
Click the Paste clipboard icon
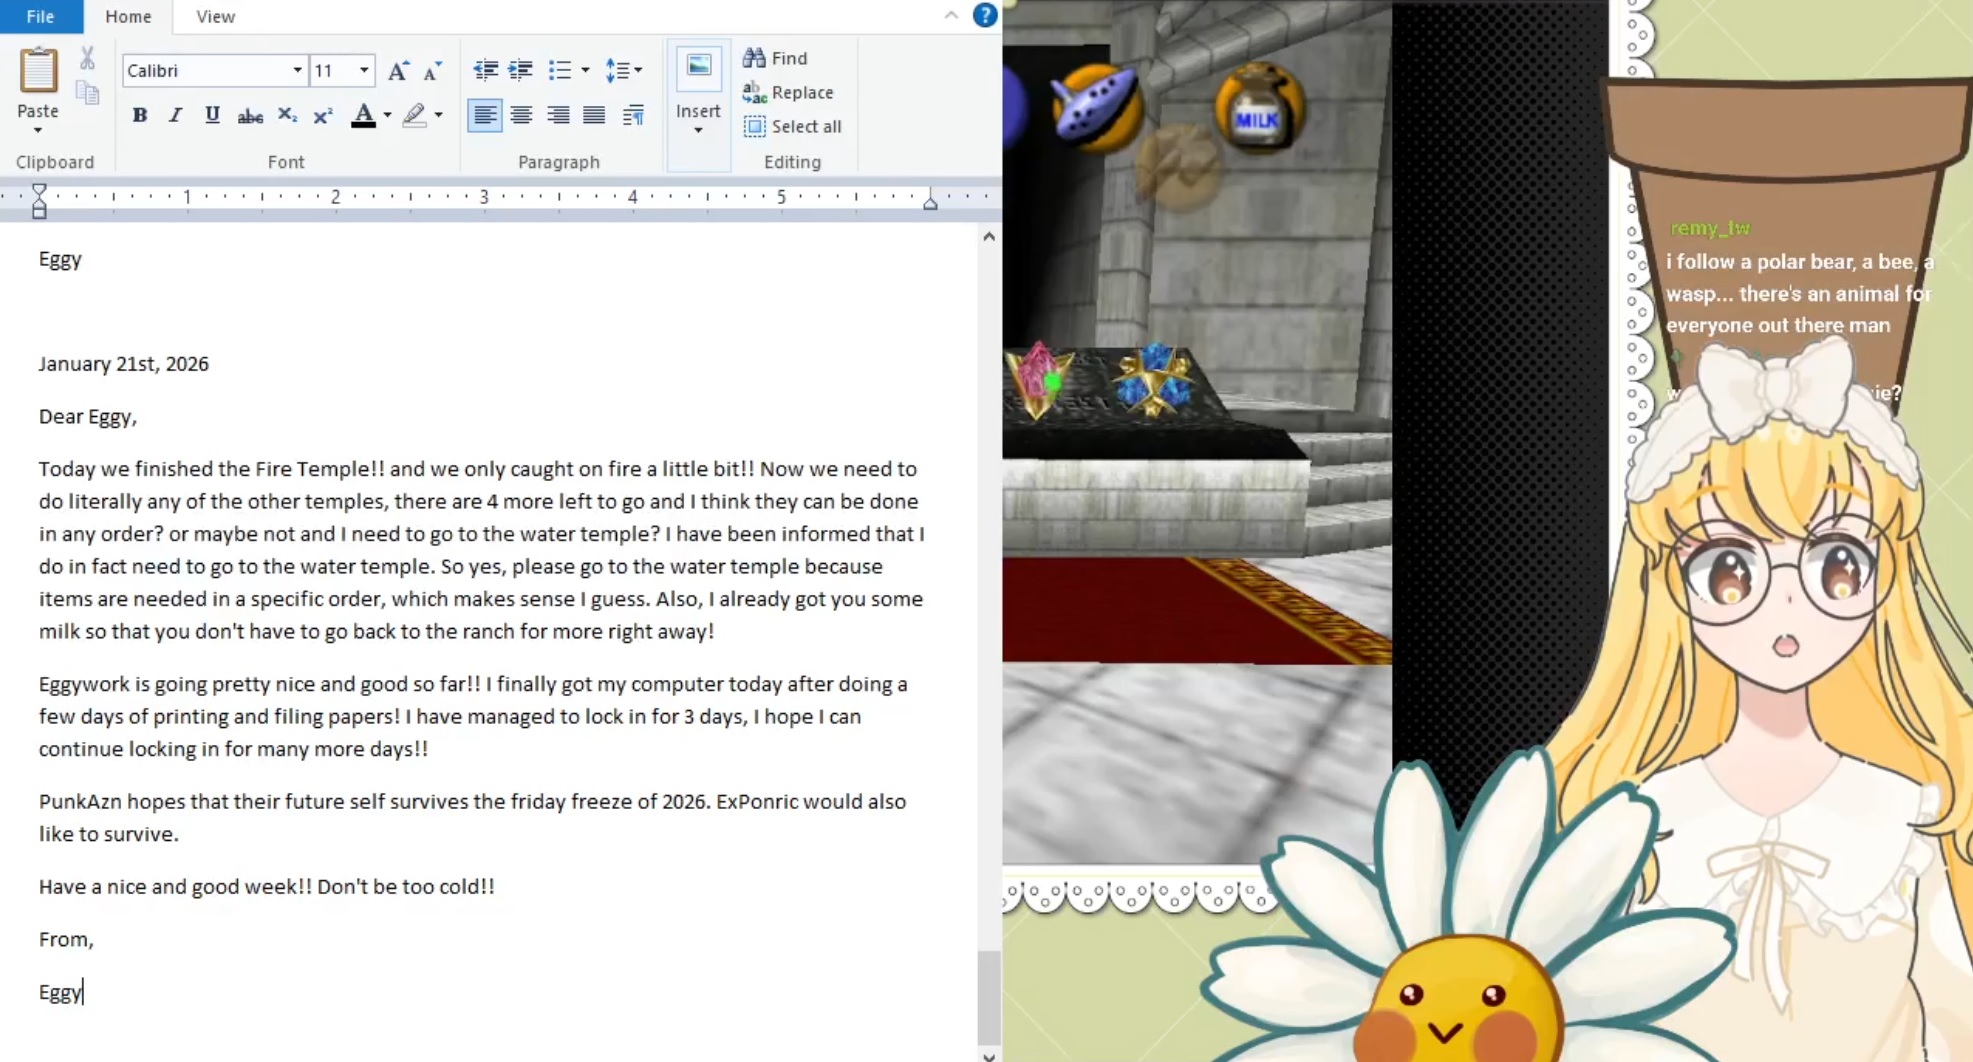point(38,70)
